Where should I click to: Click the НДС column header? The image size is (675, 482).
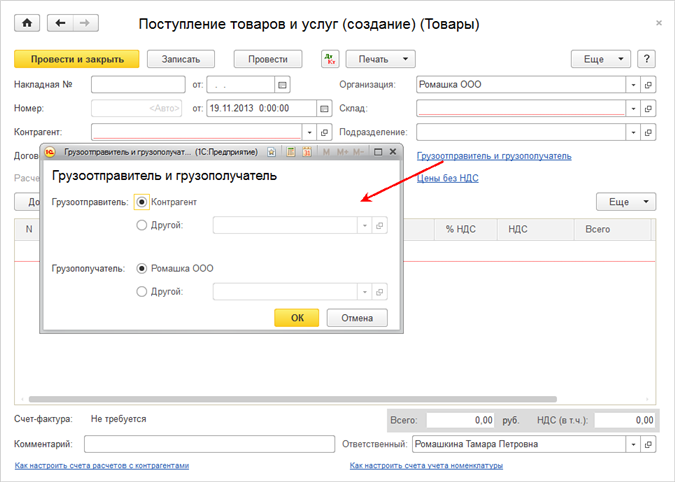536,229
